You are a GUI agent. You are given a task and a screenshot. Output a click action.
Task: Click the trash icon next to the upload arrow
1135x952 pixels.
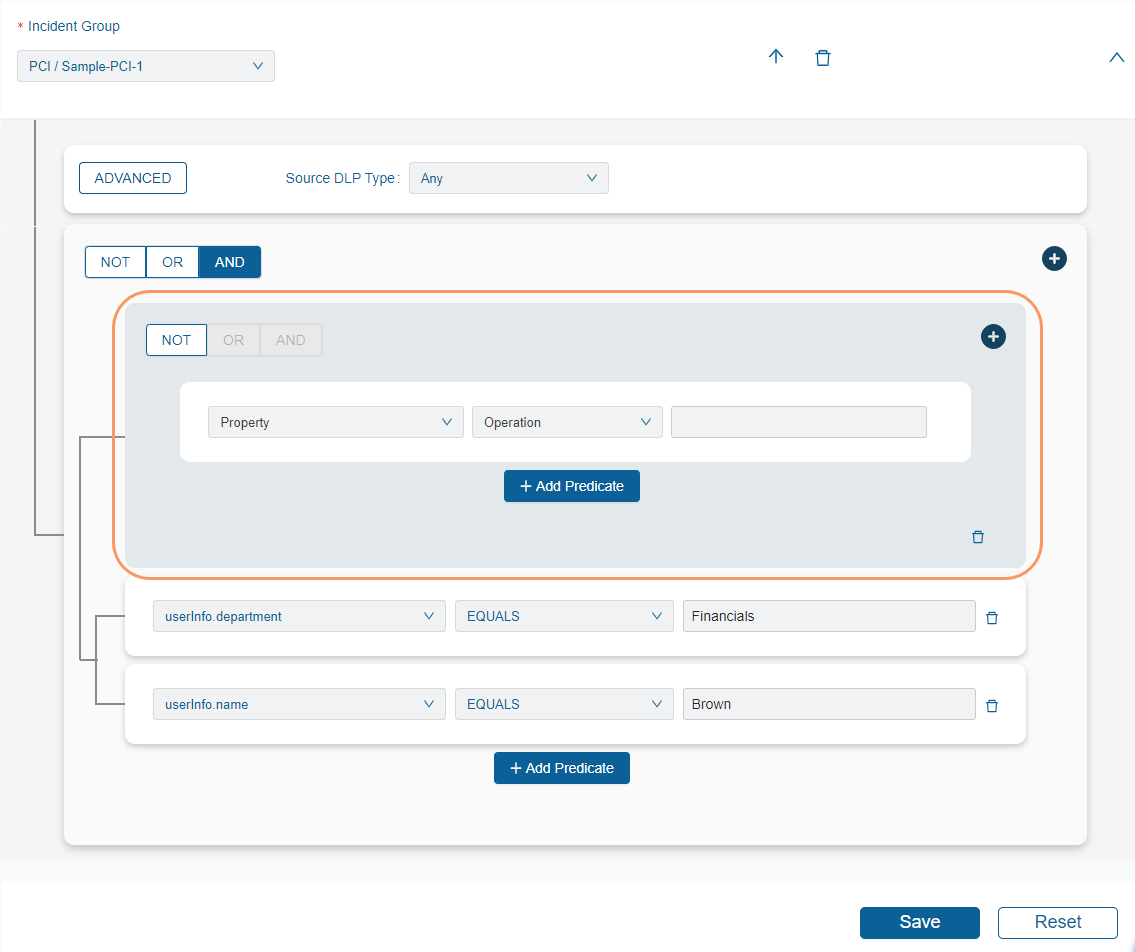pyautogui.click(x=823, y=57)
